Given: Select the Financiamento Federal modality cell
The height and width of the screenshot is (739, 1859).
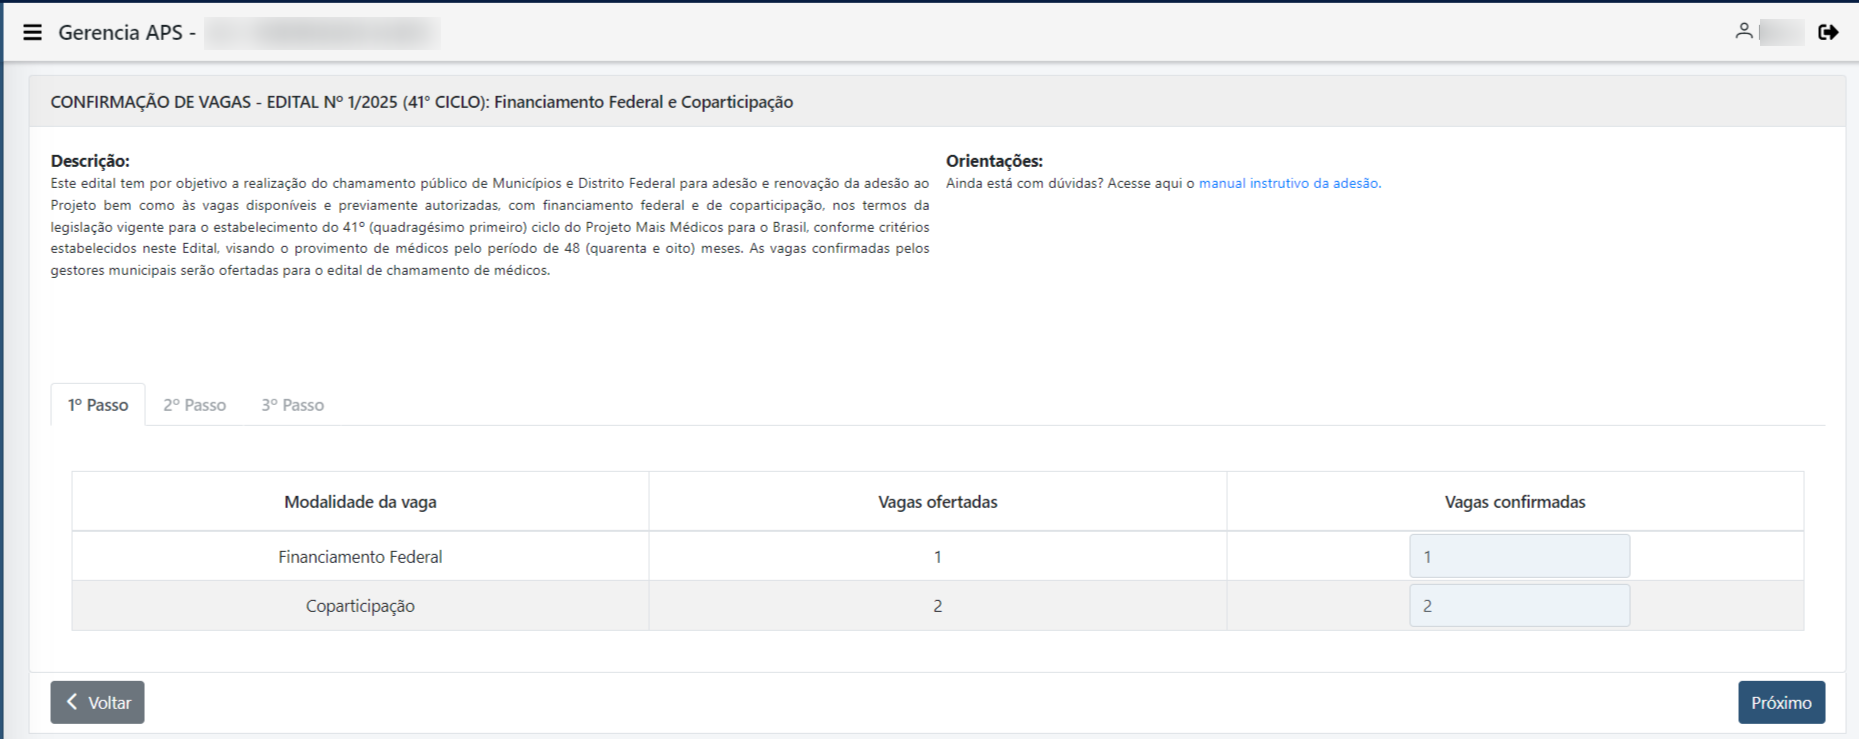Looking at the screenshot, I should click(x=360, y=557).
